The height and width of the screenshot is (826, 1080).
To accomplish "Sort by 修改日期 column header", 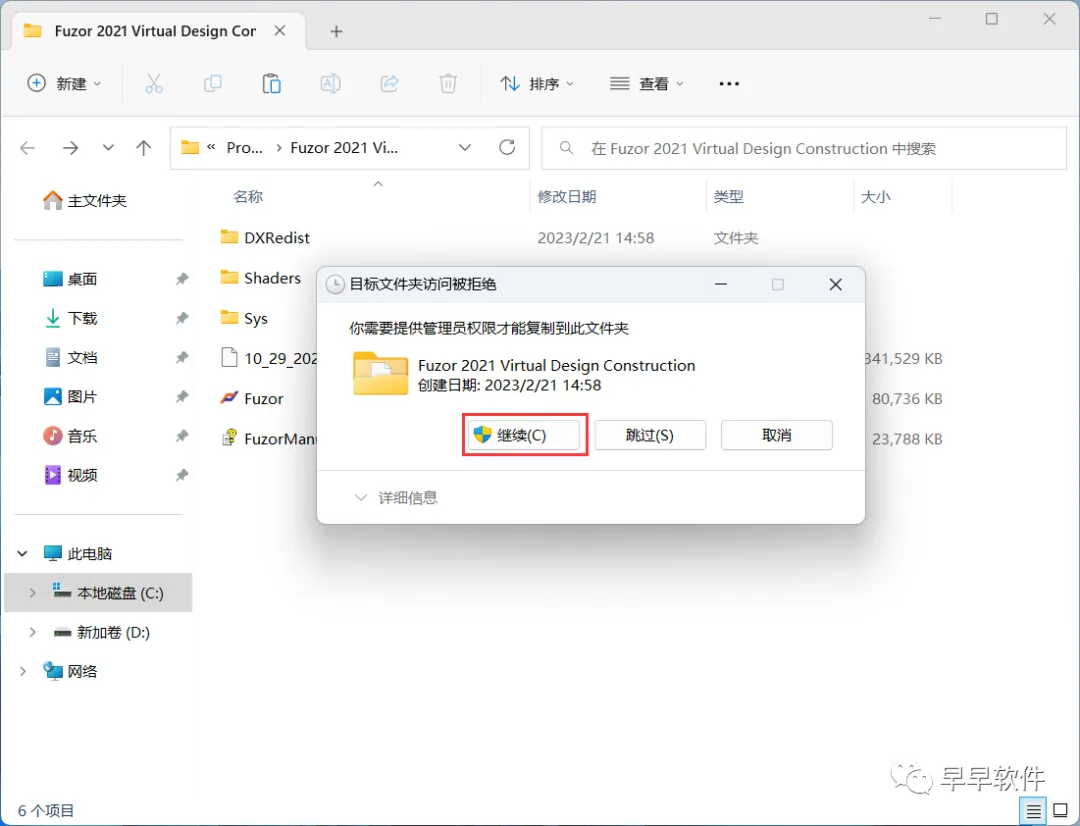I will coord(566,197).
